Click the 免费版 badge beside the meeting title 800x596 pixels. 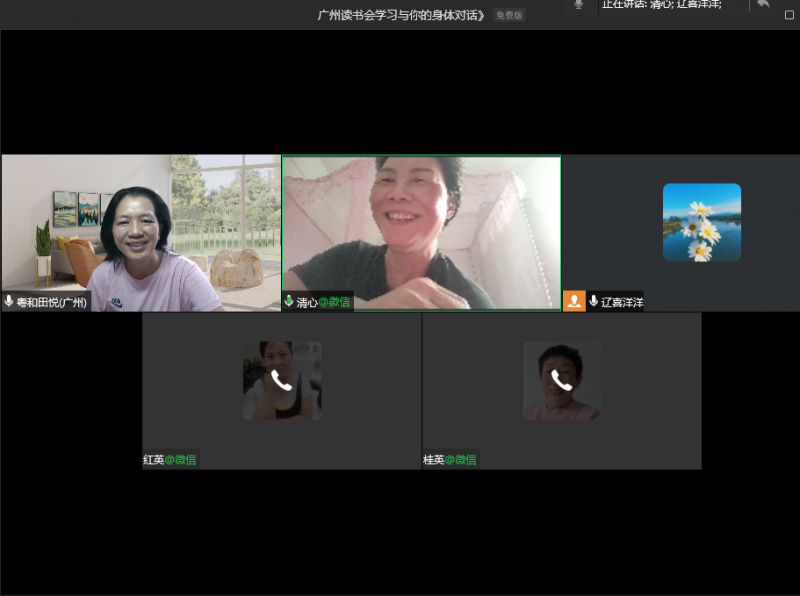[x=509, y=15]
